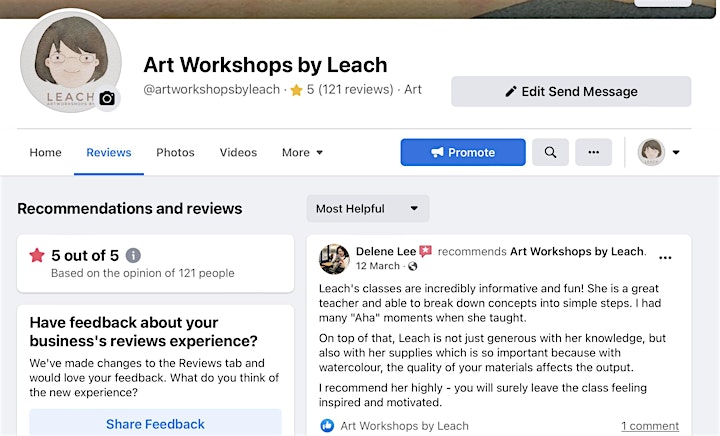Screen dimensions: 720x436
Task: Click the yellow star in the page header rating
Action: (x=296, y=90)
